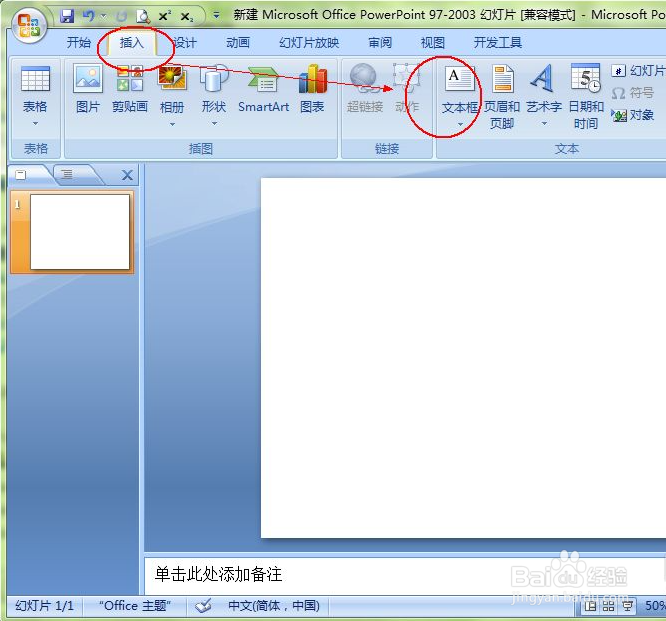Insert an object with 对象

click(632, 115)
